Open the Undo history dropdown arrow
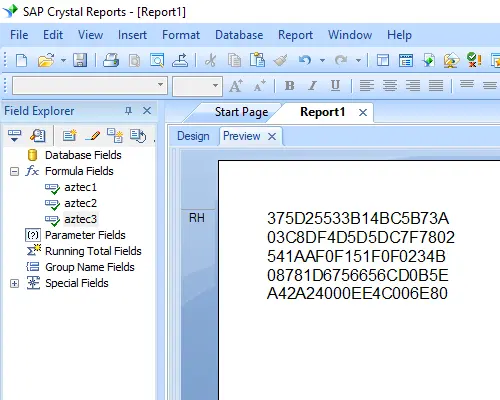500x400 pixels. point(322,61)
